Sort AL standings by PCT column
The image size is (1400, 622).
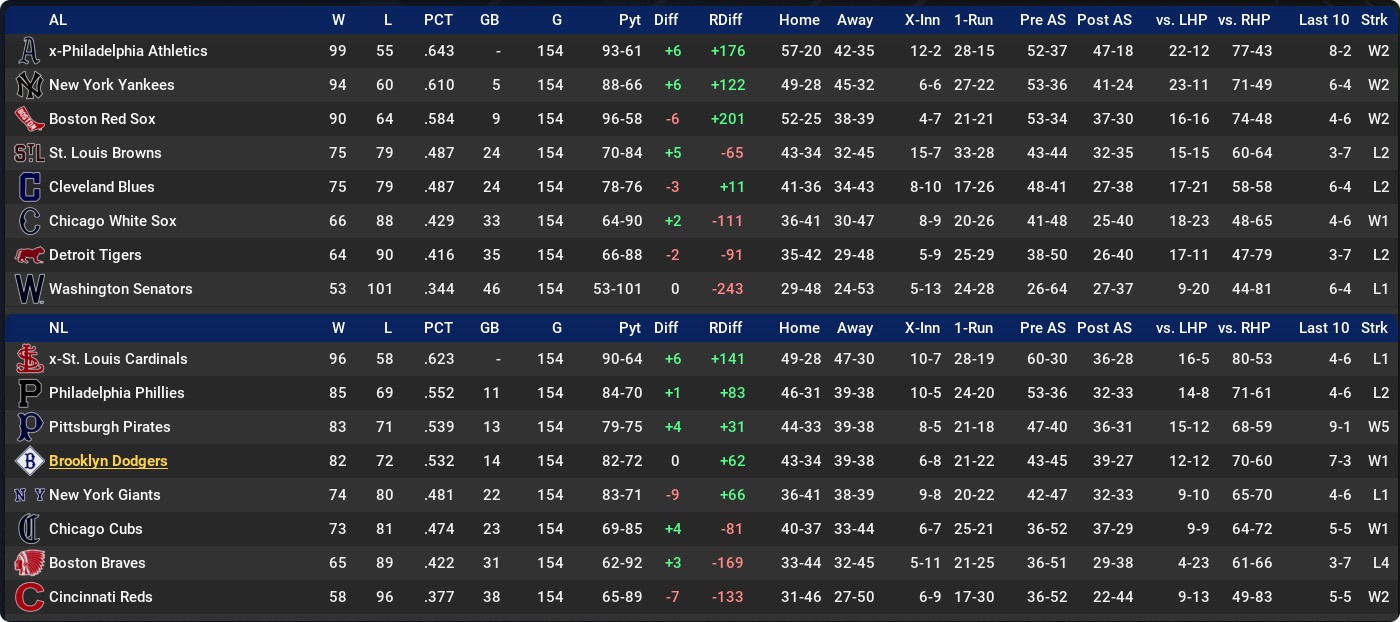click(x=438, y=20)
